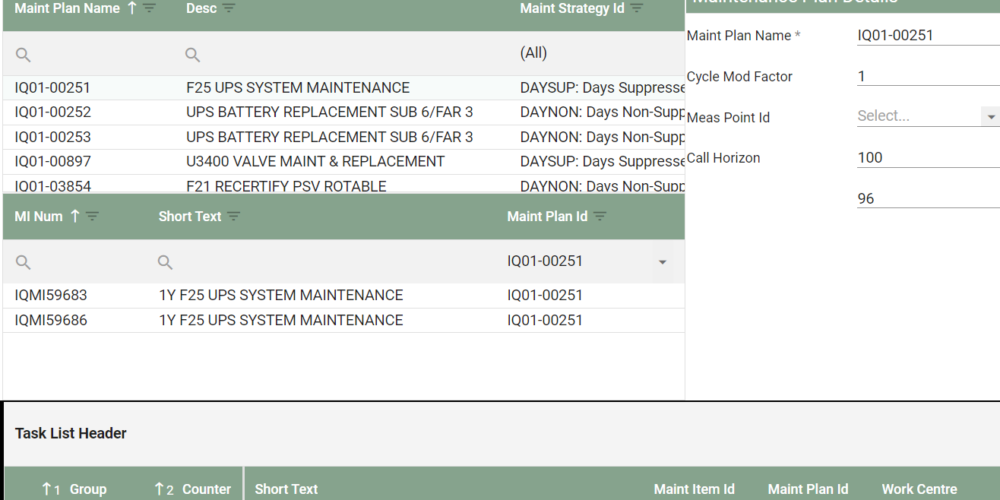Edit the Cycle Mod Factor field
This screenshot has height=500, width=1000.
(x=928, y=77)
